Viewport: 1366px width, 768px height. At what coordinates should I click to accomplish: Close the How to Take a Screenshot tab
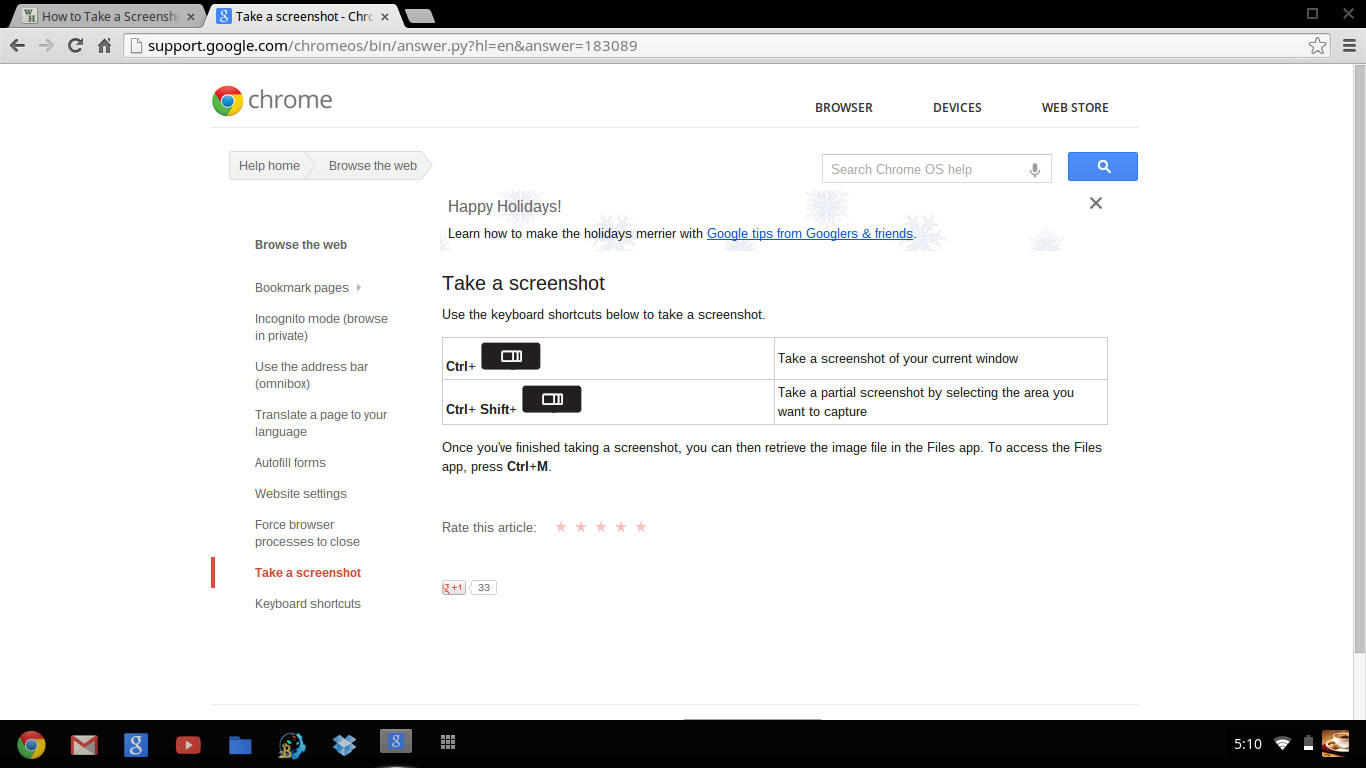pos(190,16)
